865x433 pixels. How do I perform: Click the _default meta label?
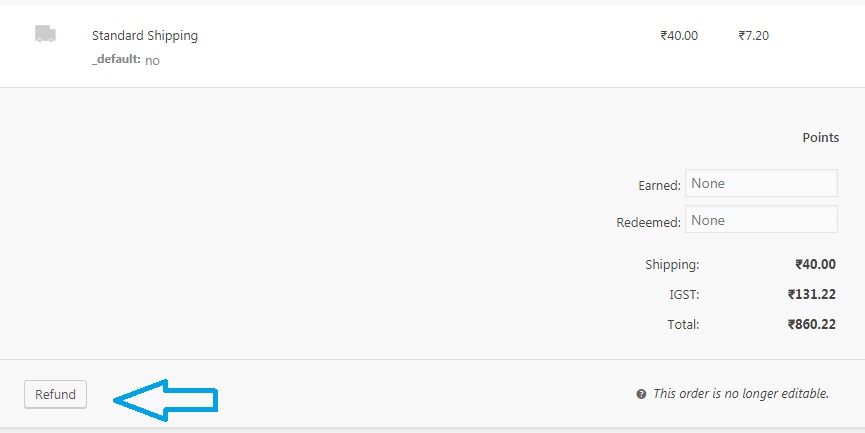click(116, 59)
